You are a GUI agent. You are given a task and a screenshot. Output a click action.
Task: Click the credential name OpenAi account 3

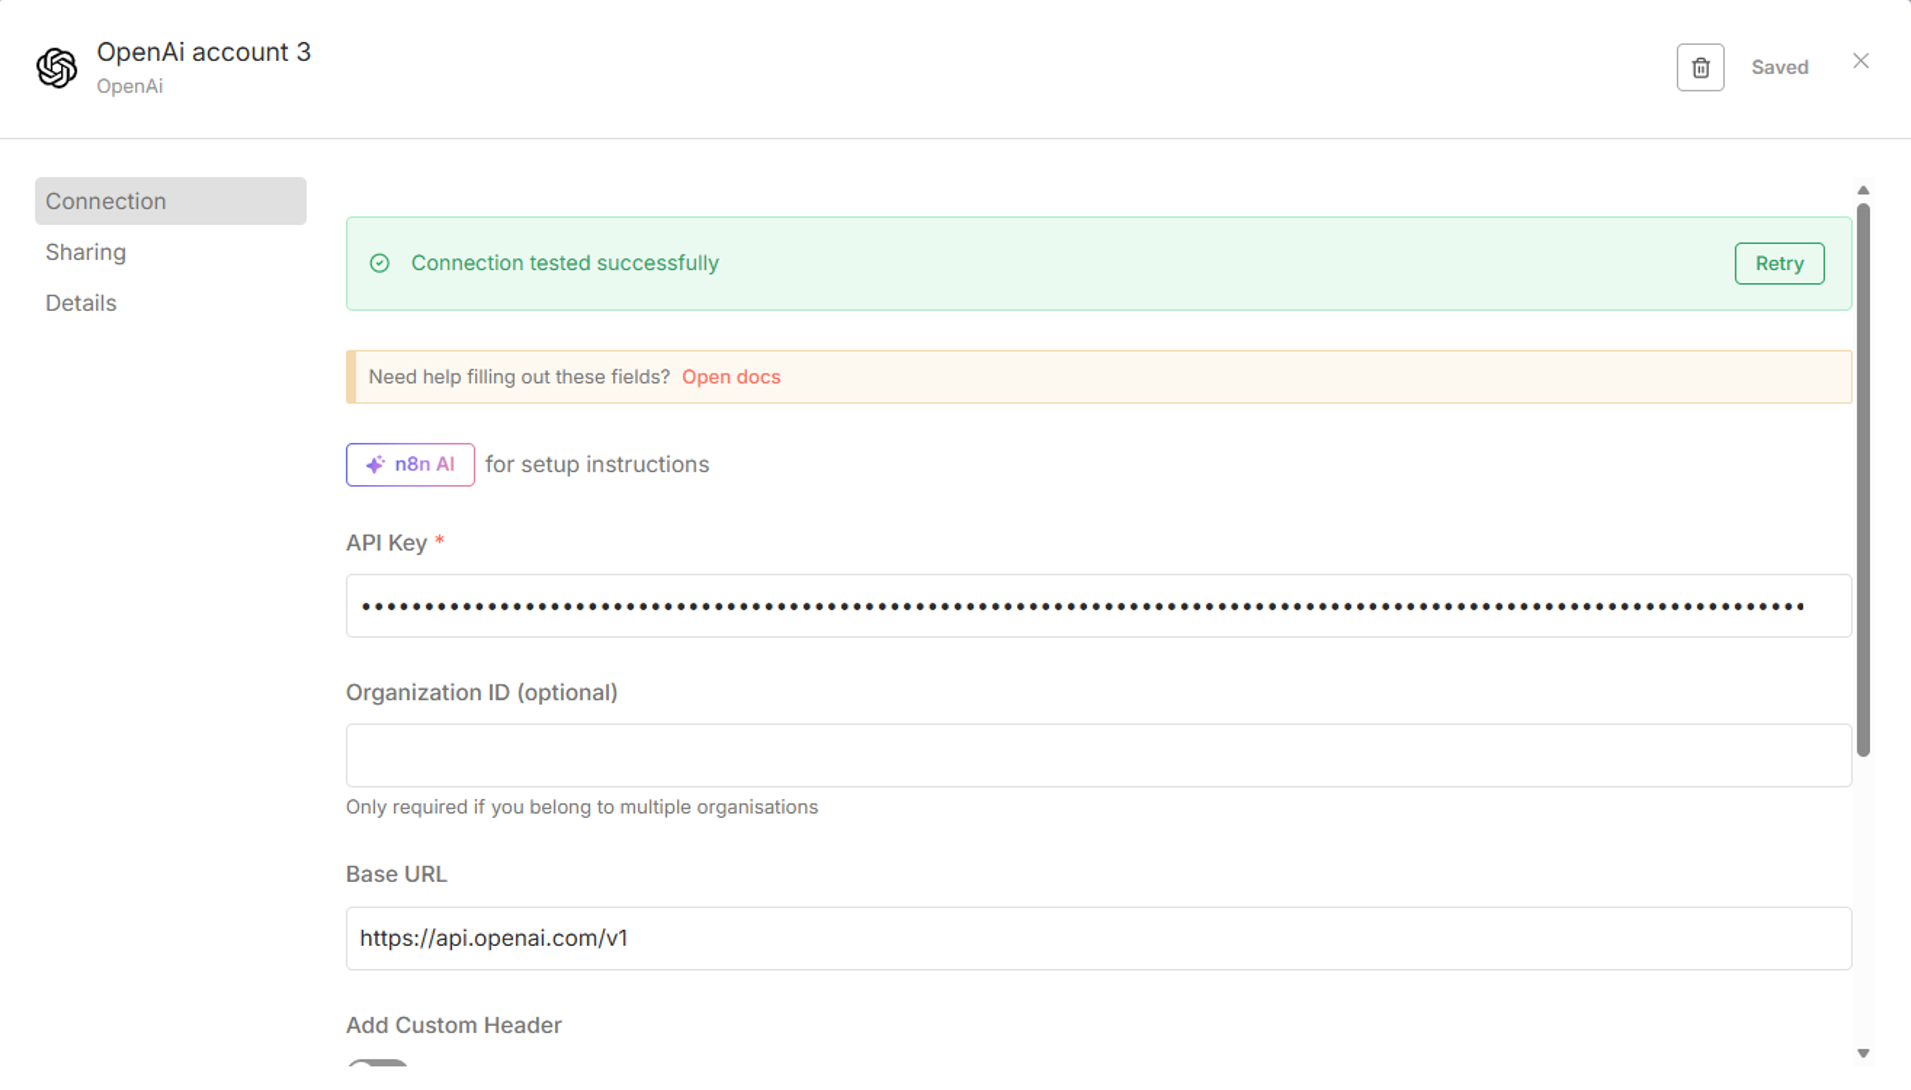coord(204,52)
